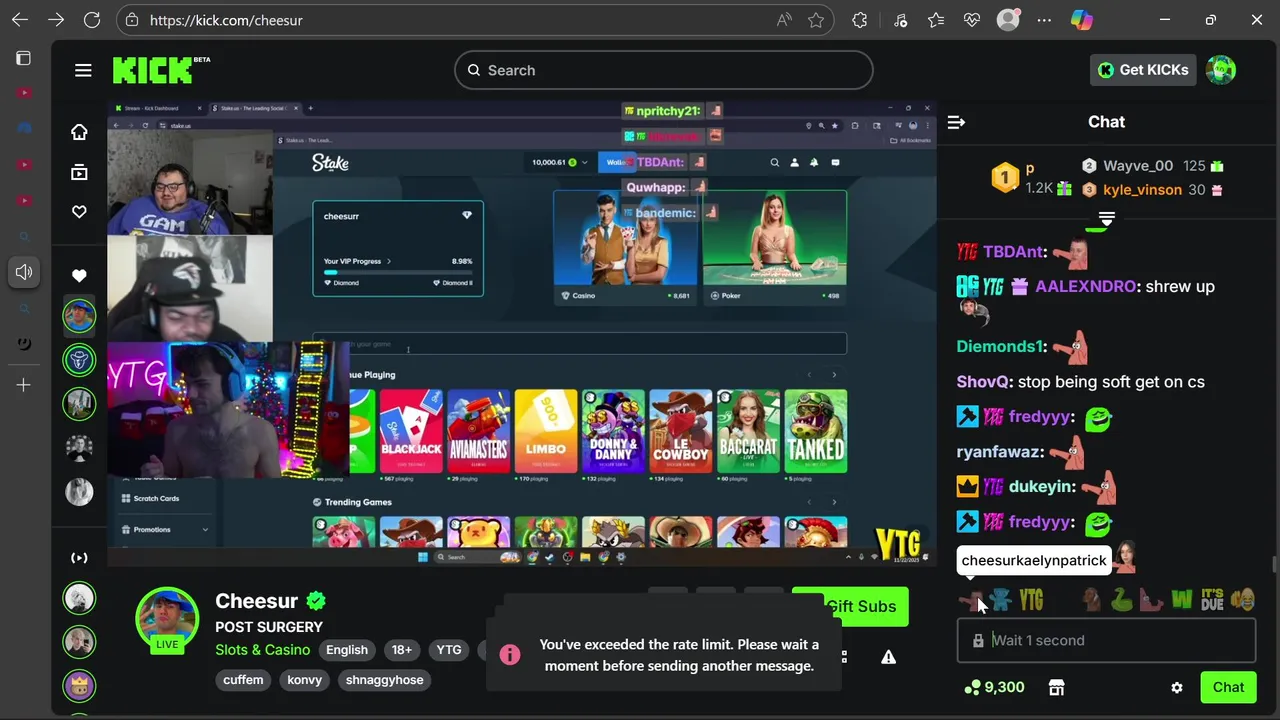1280x720 pixels.
Task: Open the filled heart icon in Kick sidebar
Action: (79, 276)
